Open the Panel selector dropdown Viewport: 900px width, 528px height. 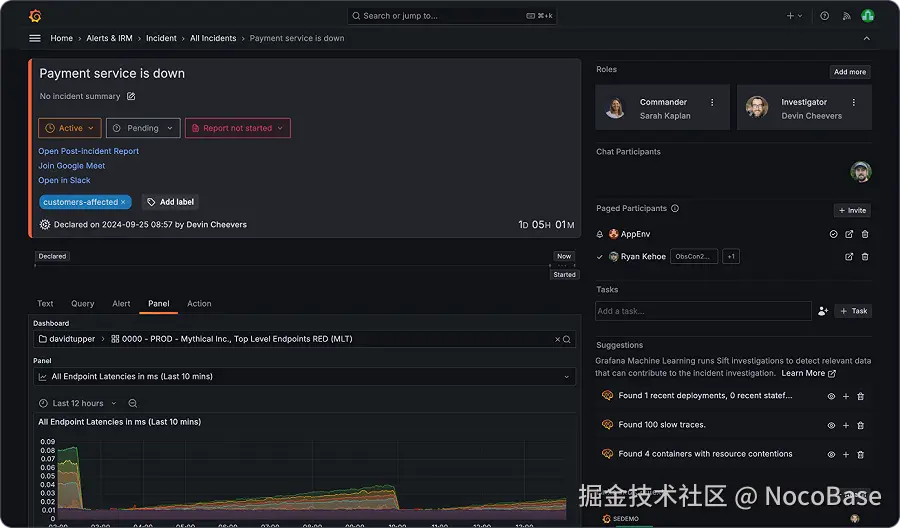304,376
